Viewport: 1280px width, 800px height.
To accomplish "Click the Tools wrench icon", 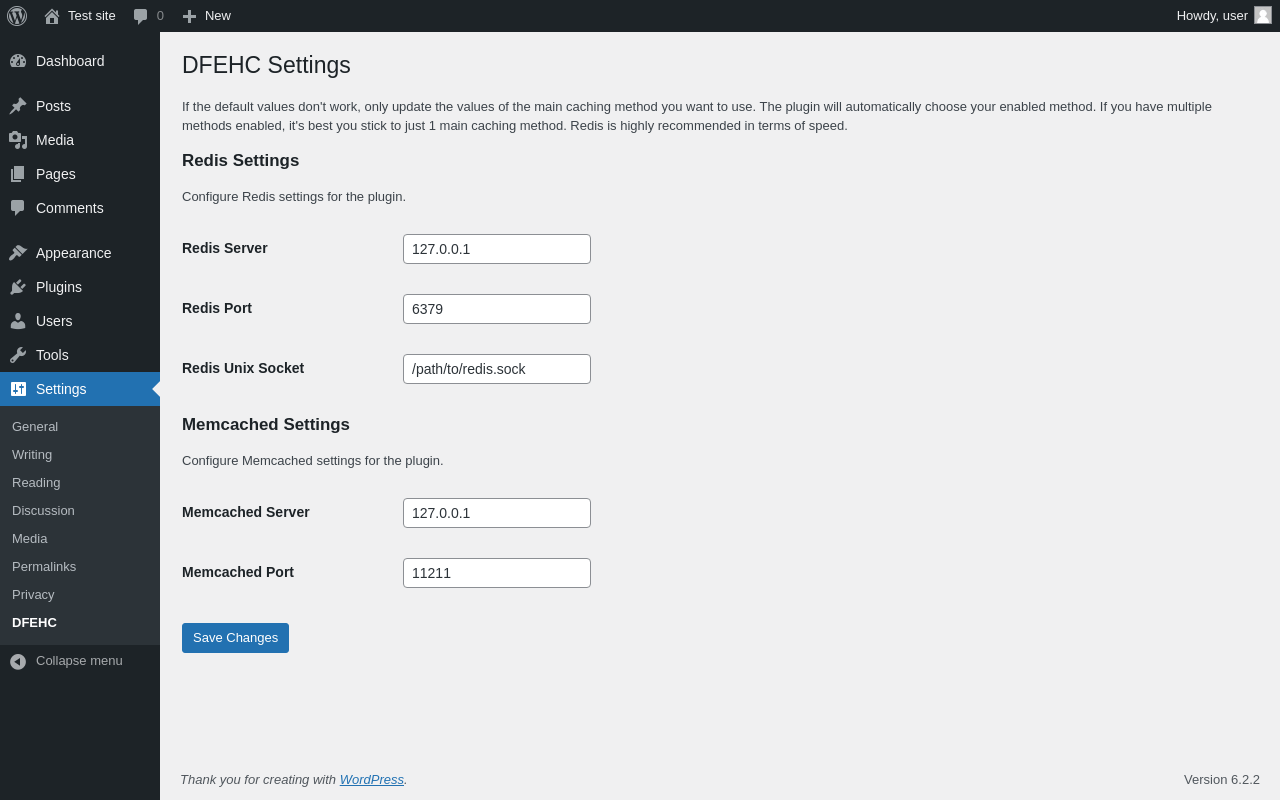I will click(x=18, y=355).
